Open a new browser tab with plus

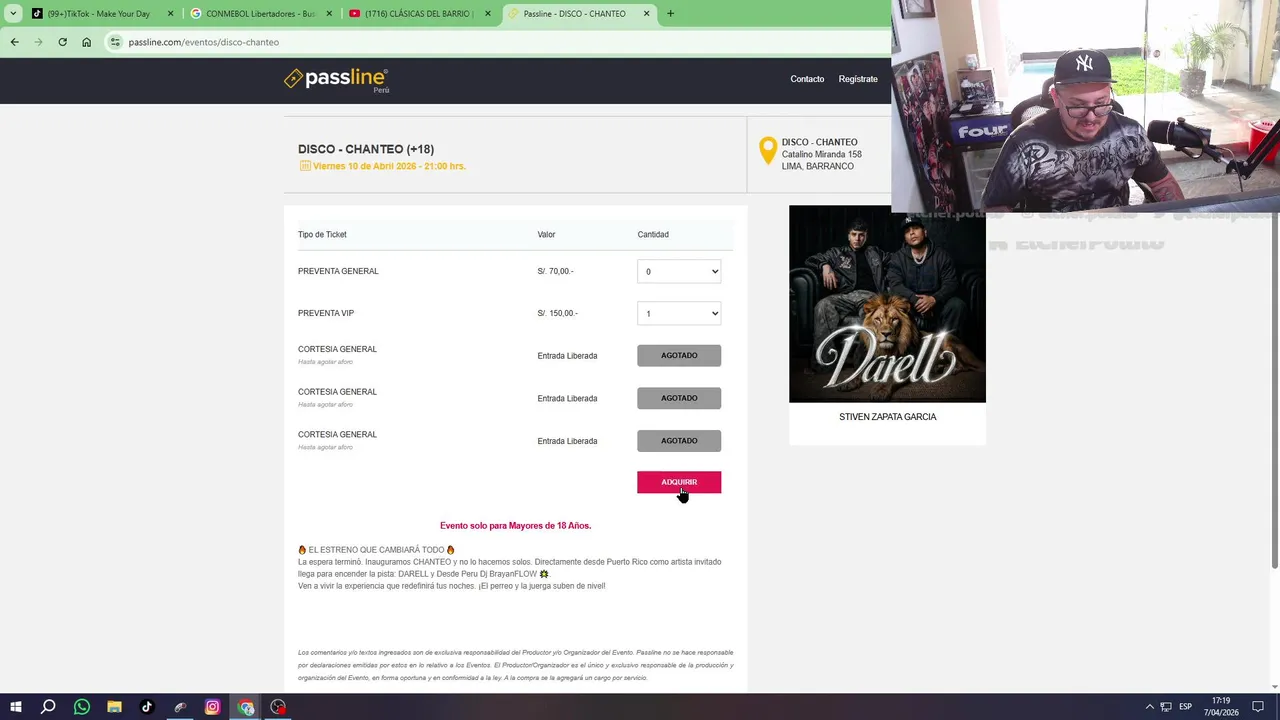point(670,14)
